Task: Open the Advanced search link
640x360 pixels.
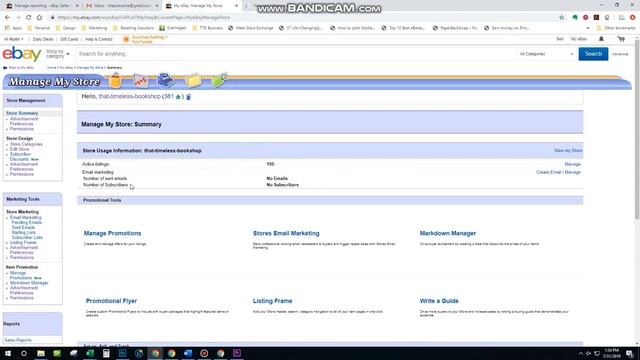Action: (x=620, y=54)
